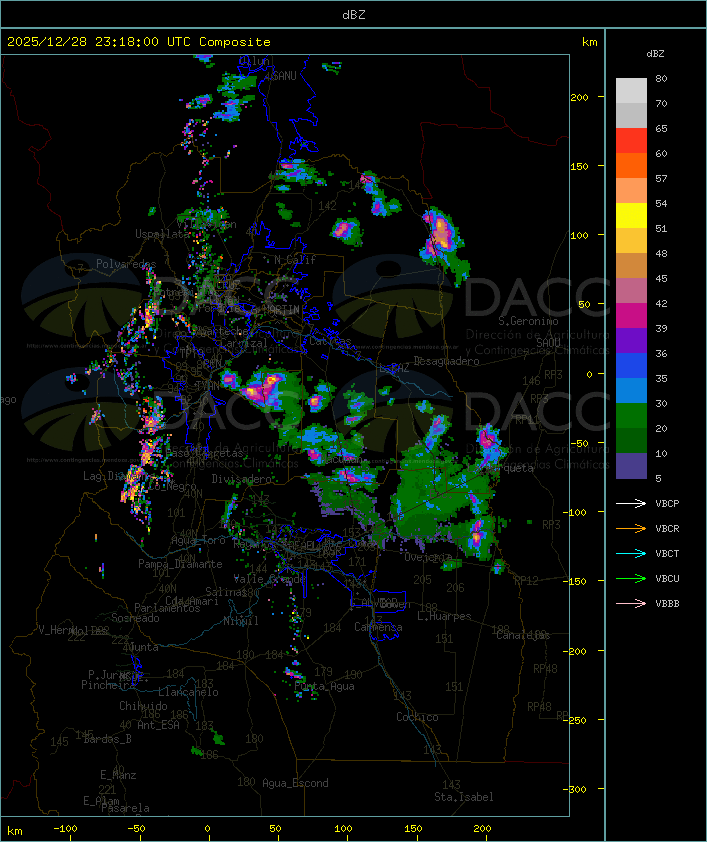Click the Canalejas place label

pos(523,635)
